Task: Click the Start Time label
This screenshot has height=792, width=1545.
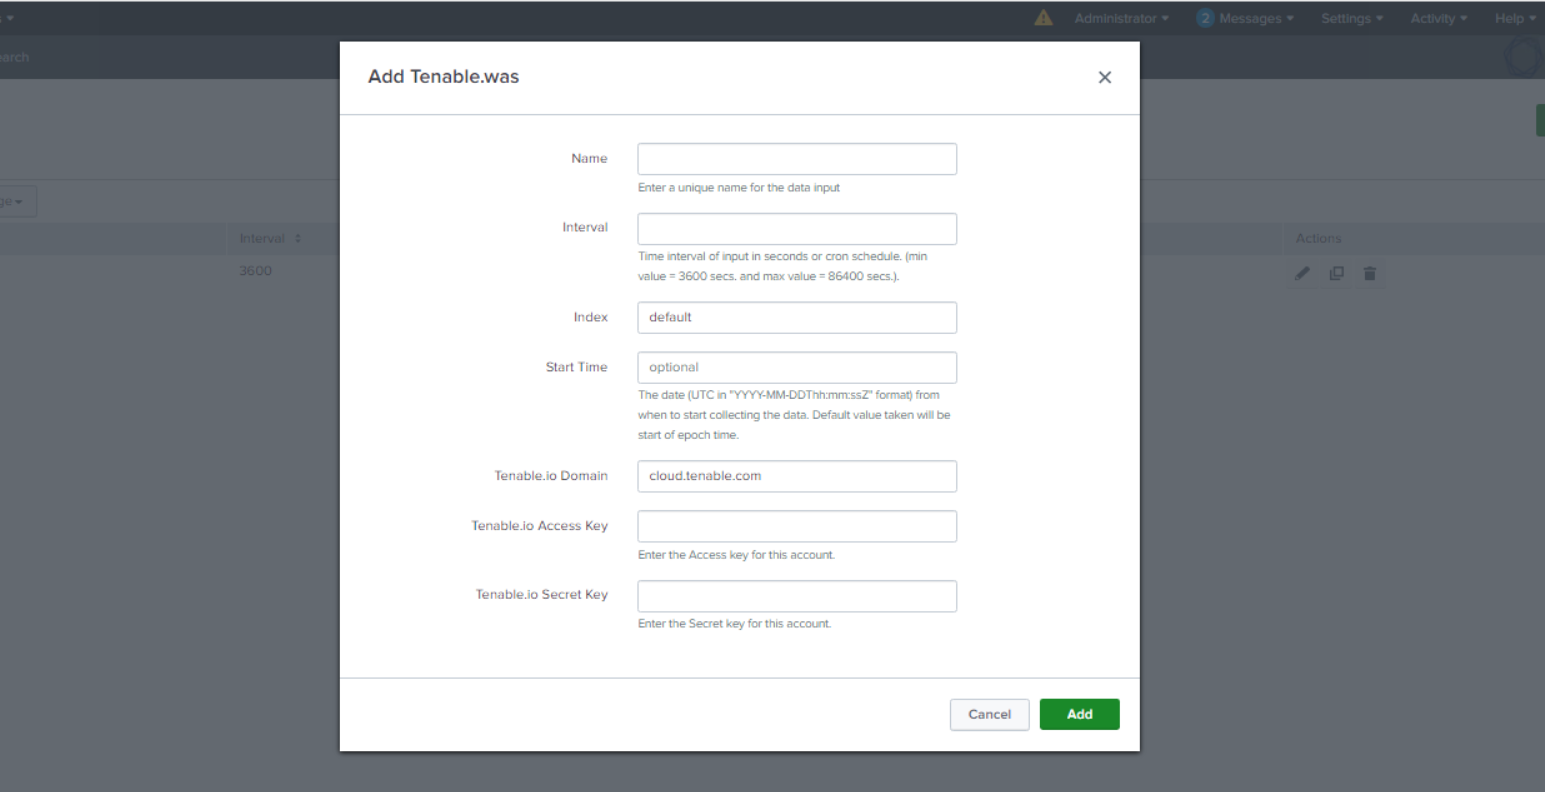Action: (x=577, y=367)
